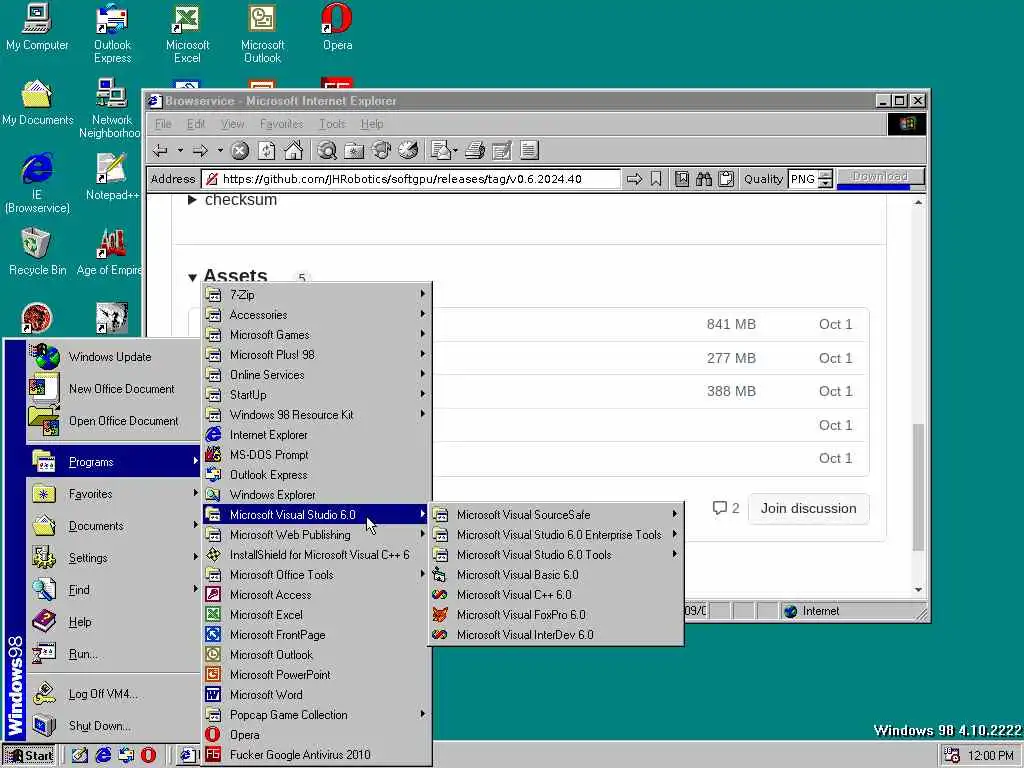Click the Channels satellite dish toolbar icon
The image size is (1024, 768).
point(381,151)
